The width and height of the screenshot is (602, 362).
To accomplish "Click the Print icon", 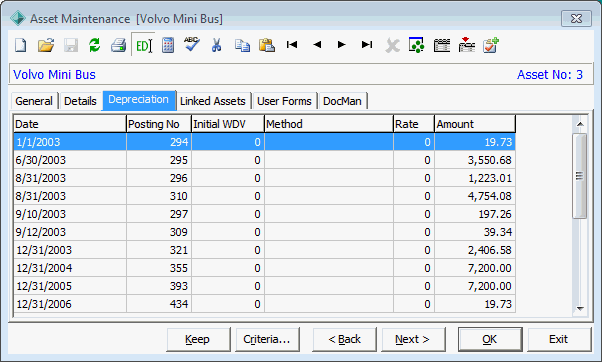I will tap(119, 45).
